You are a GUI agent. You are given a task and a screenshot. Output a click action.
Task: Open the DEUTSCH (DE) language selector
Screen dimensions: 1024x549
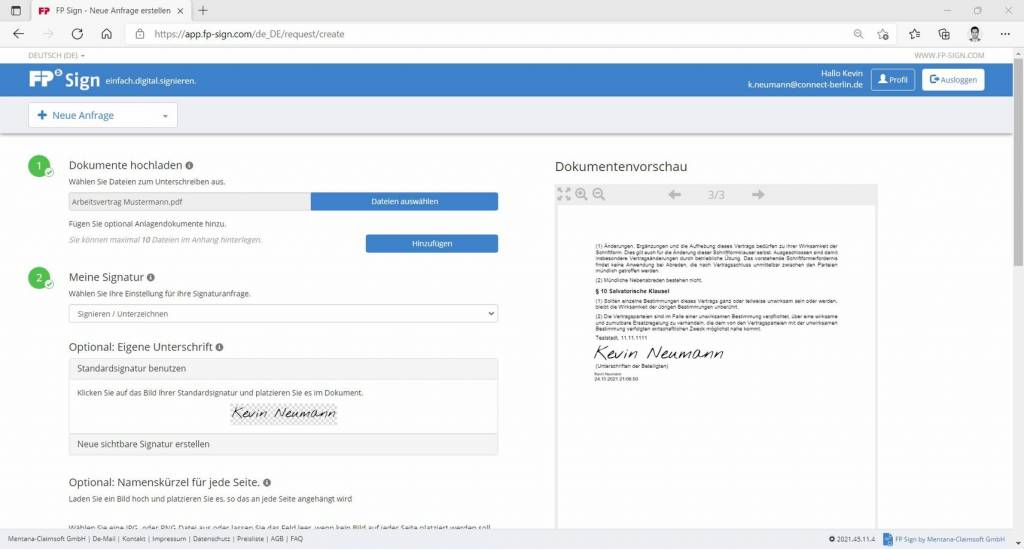click(56, 55)
